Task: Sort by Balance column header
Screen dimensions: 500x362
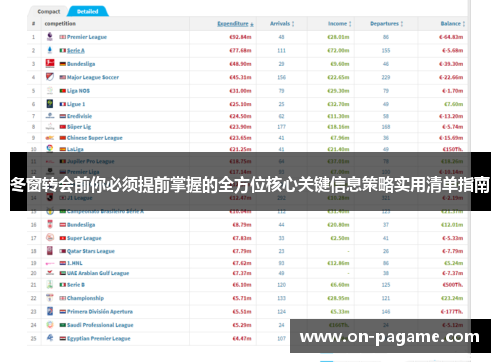Action: 453,24
